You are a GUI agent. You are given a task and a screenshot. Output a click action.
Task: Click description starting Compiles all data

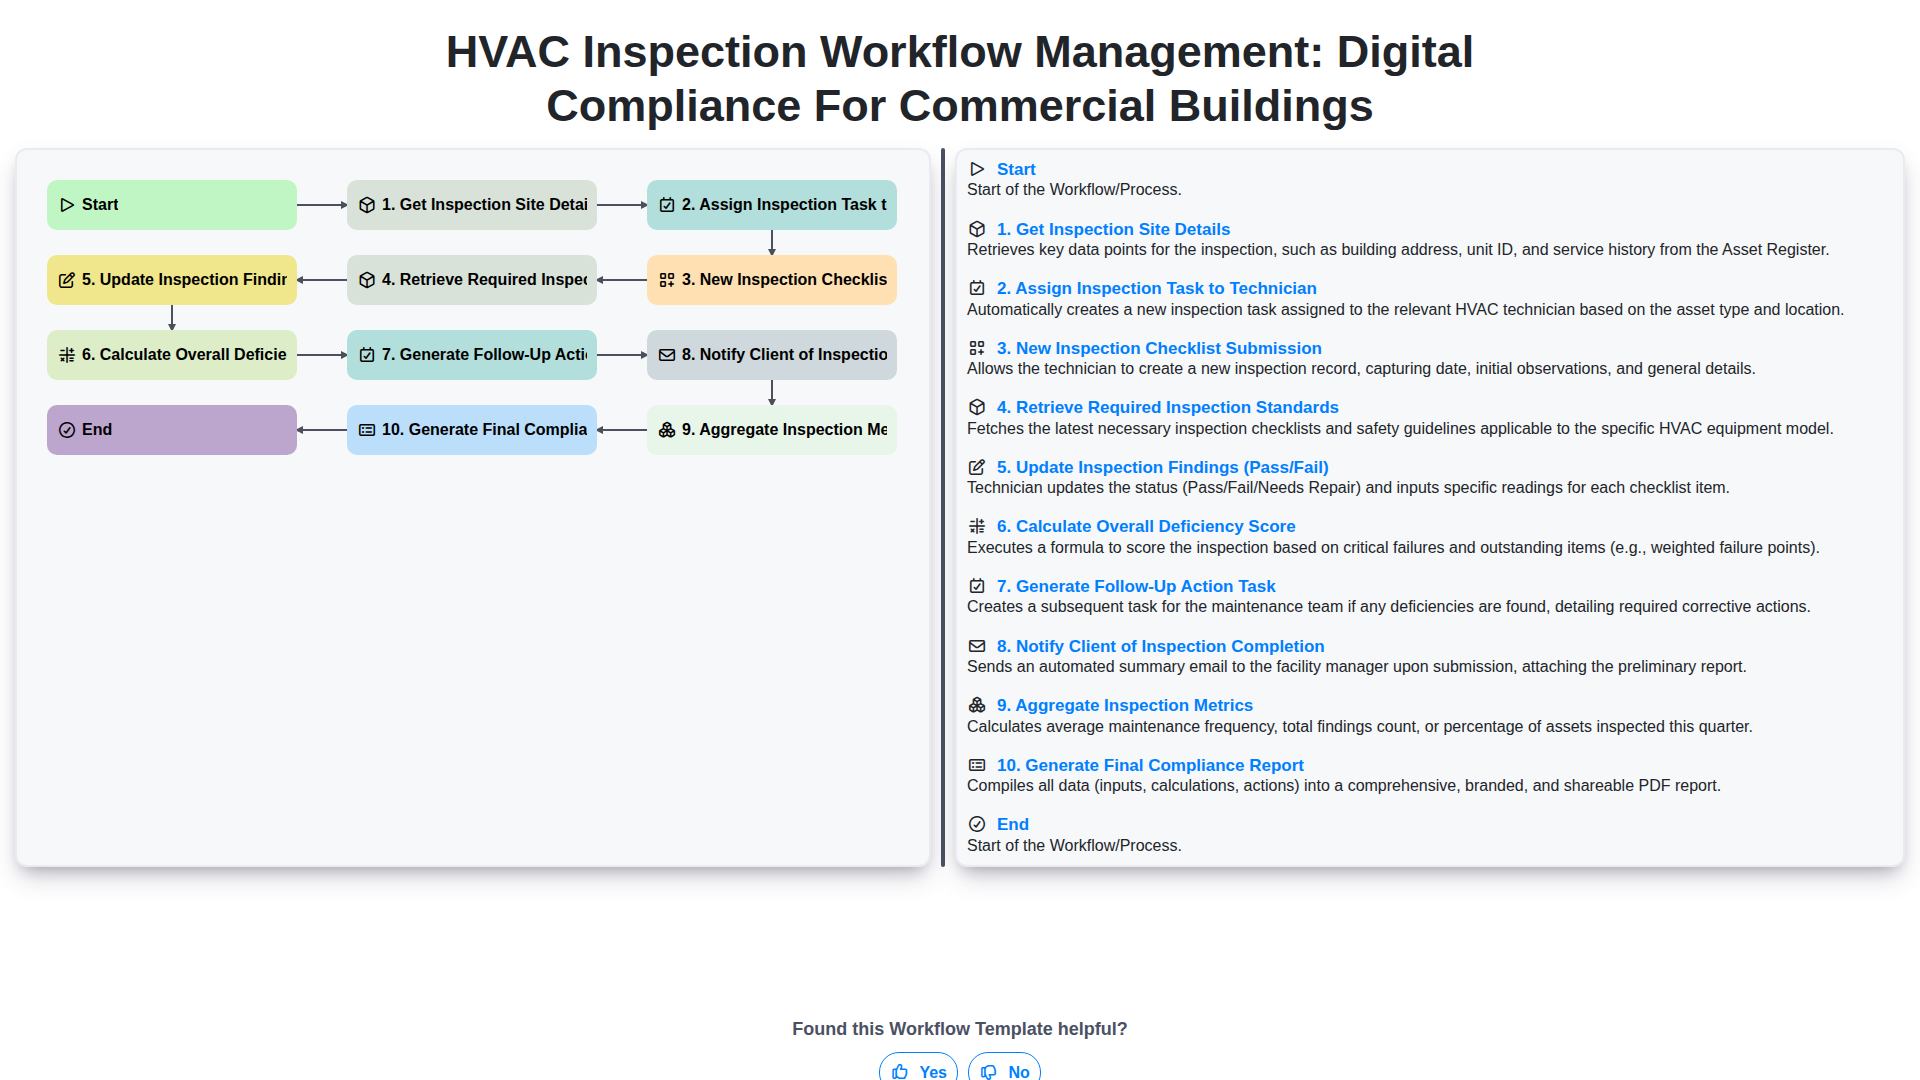[x=1344, y=786]
